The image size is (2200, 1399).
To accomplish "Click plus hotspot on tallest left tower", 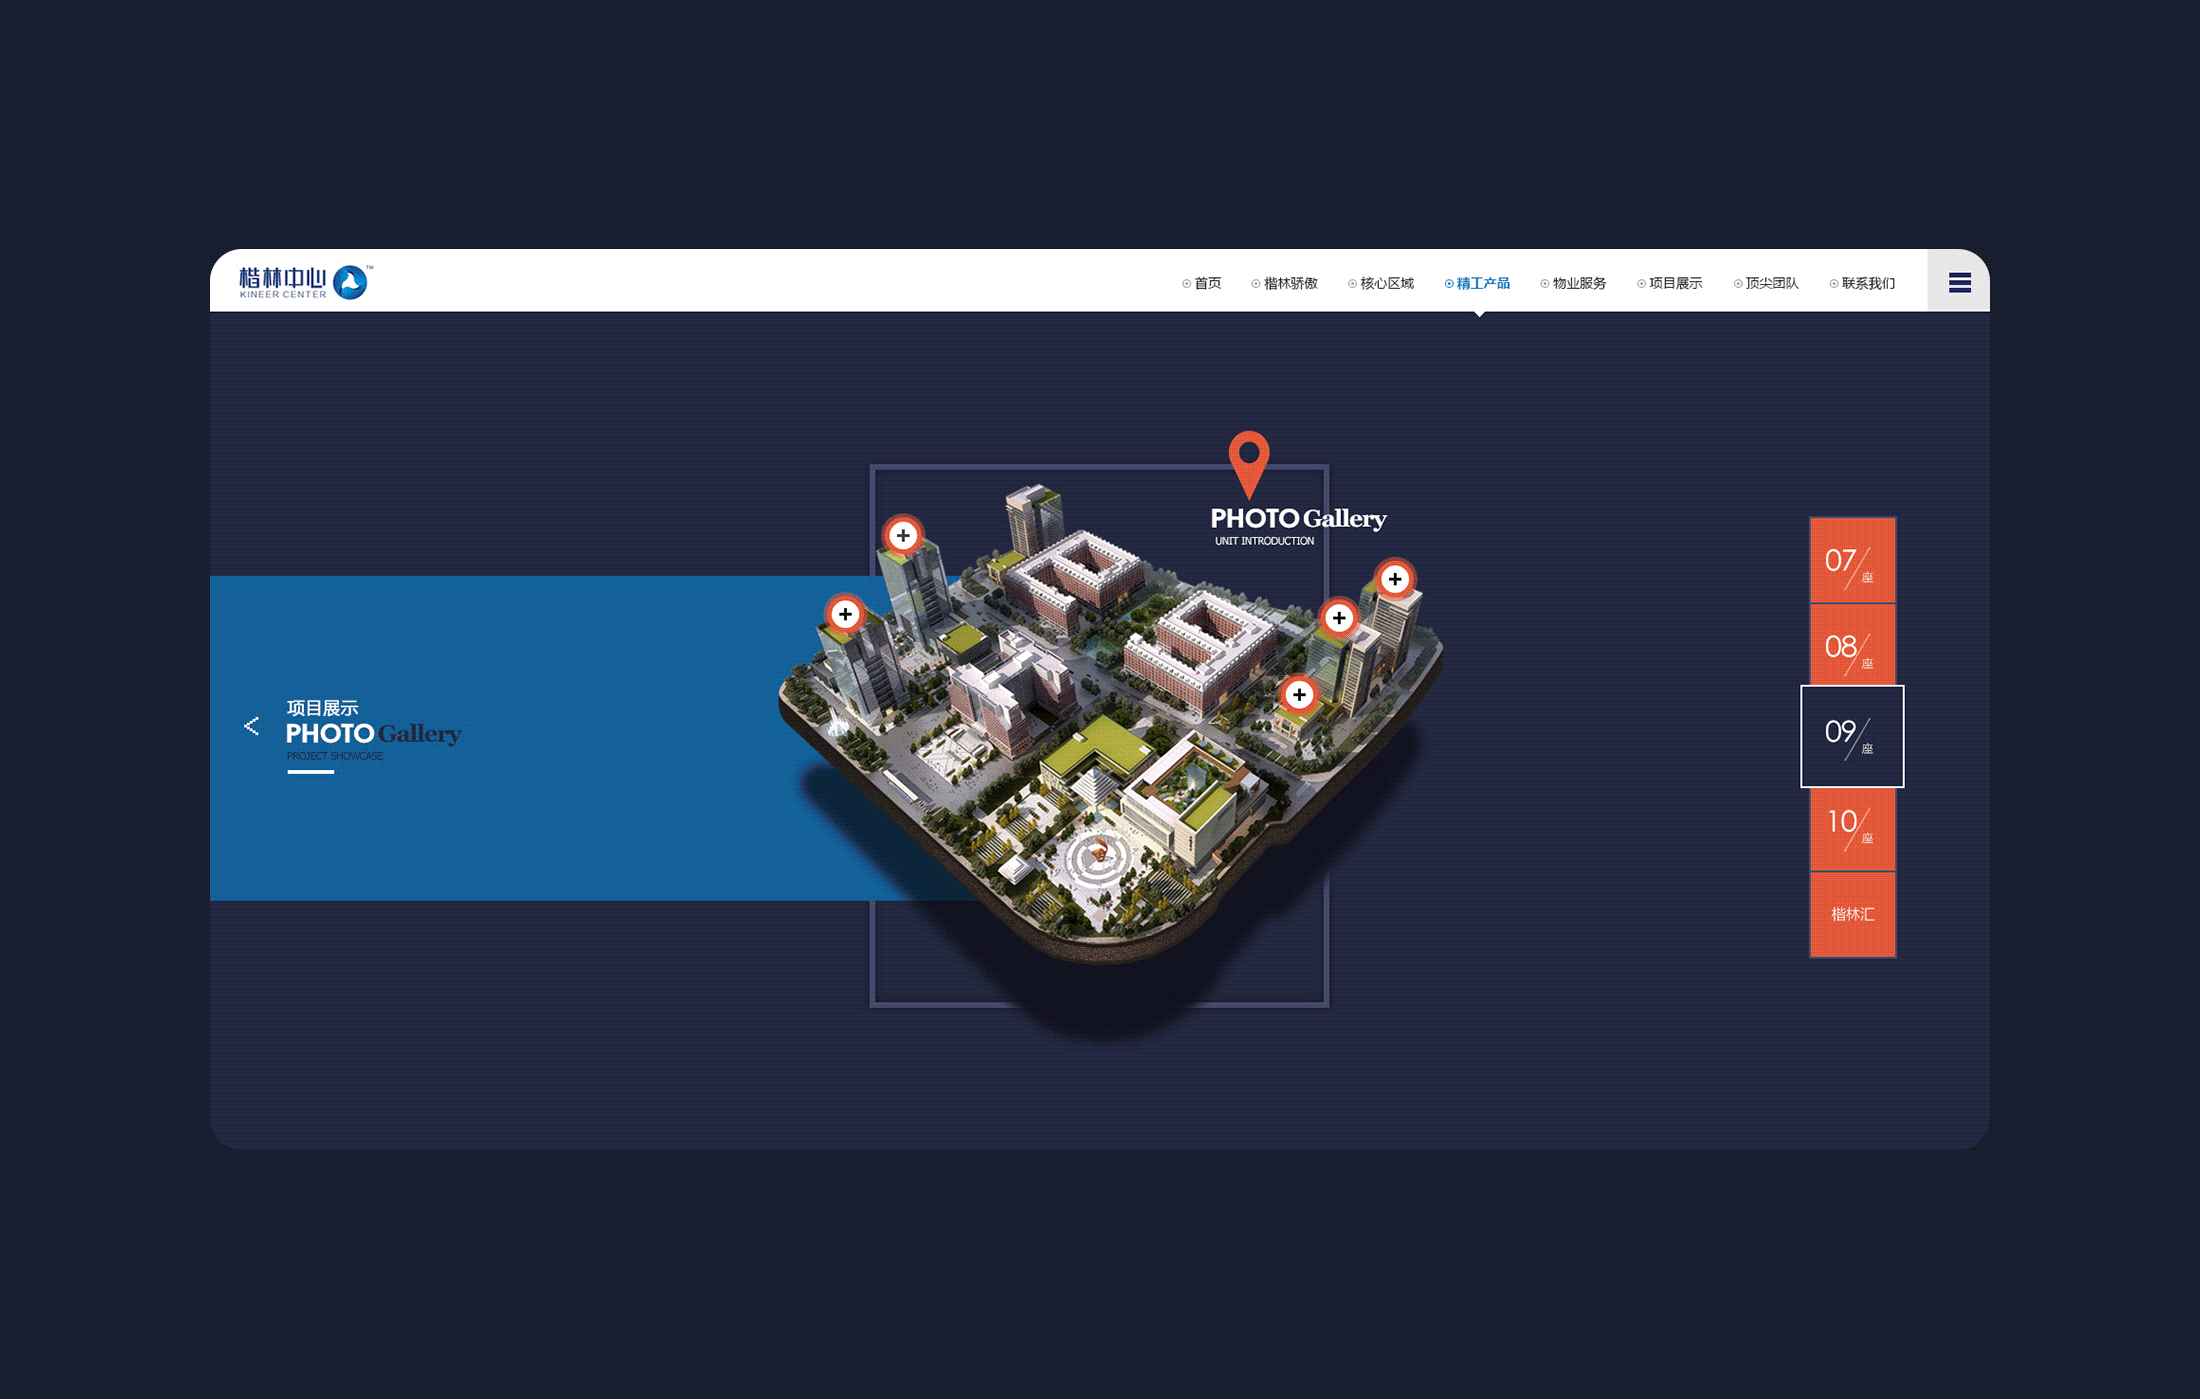I will click(x=903, y=535).
